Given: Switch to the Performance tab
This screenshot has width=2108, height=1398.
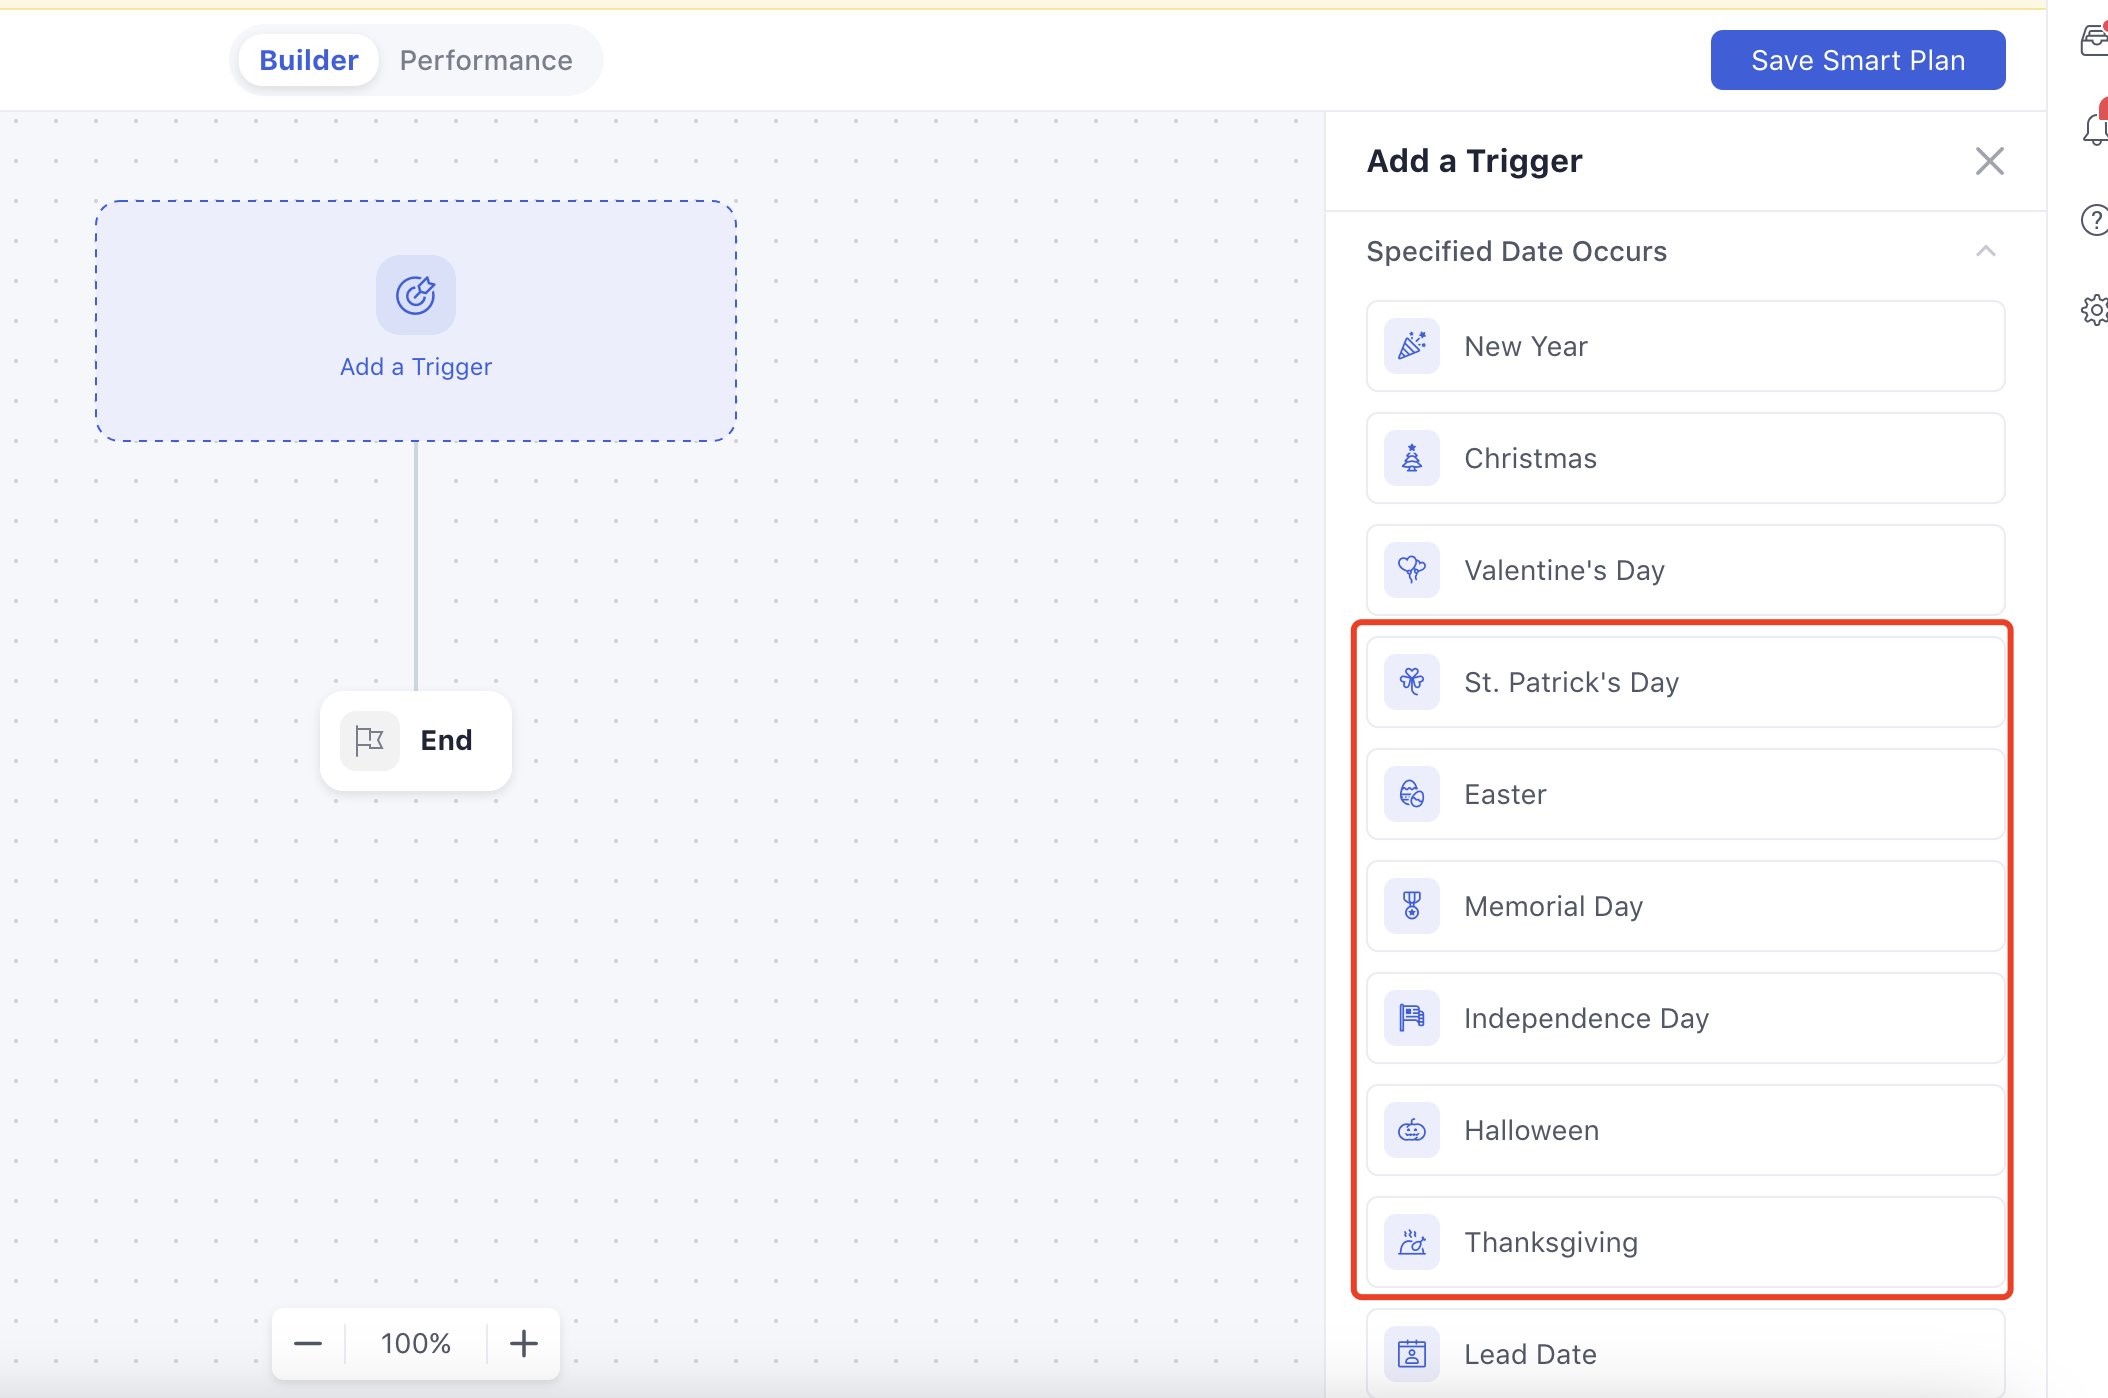Looking at the screenshot, I should pyautogui.click(x=486, y=60).
